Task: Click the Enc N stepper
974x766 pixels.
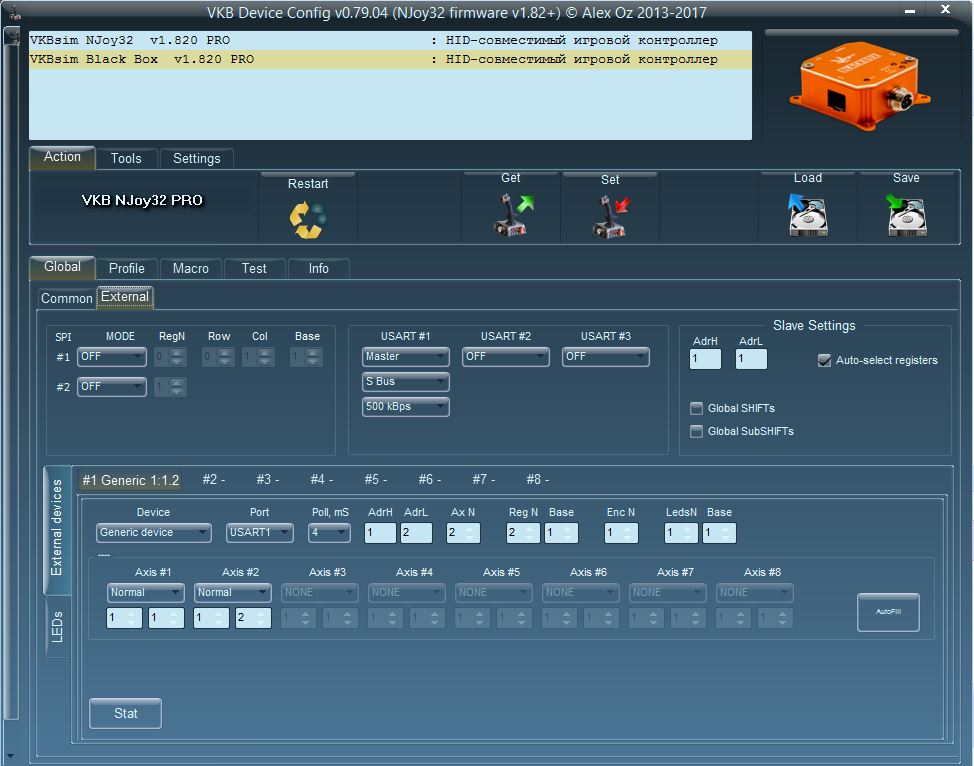Action: [621, 533]
